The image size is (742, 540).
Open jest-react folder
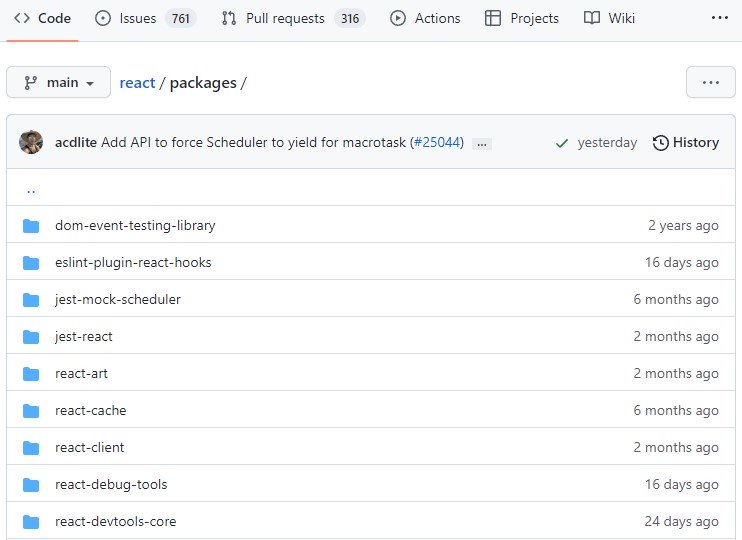(x=84, y=336)
